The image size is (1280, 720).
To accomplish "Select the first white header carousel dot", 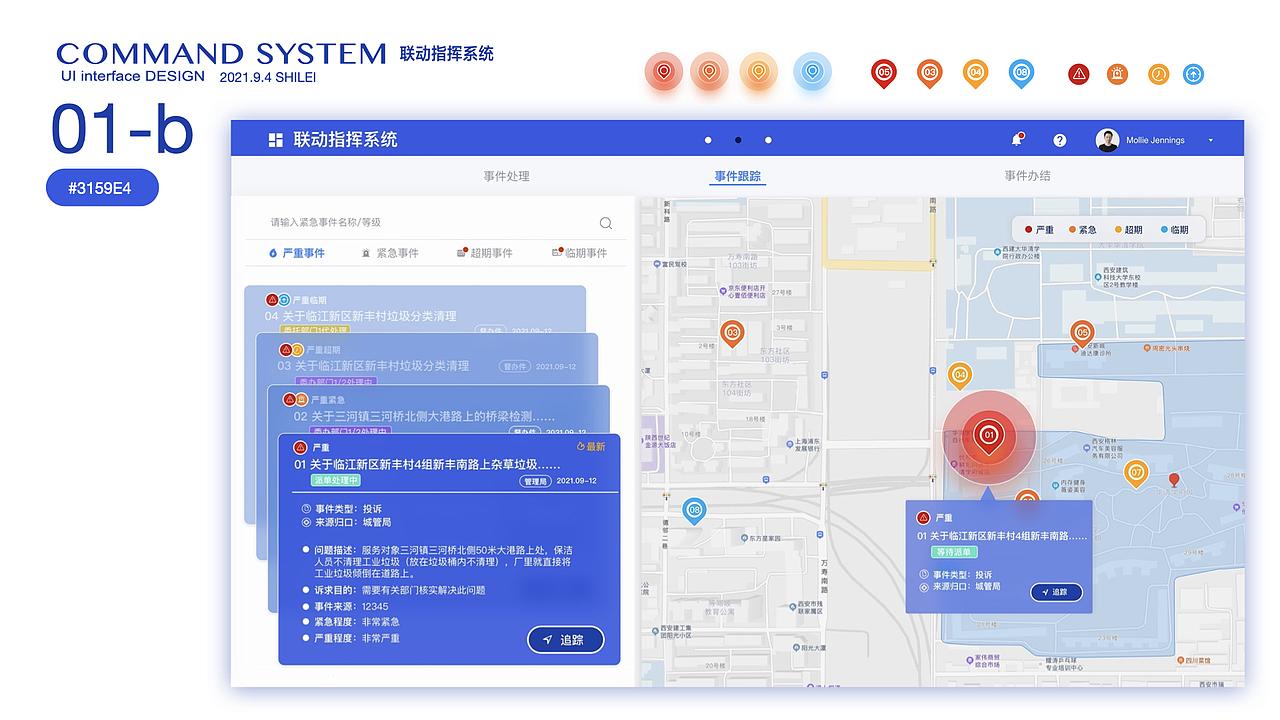I will click(x=708, y=140).
